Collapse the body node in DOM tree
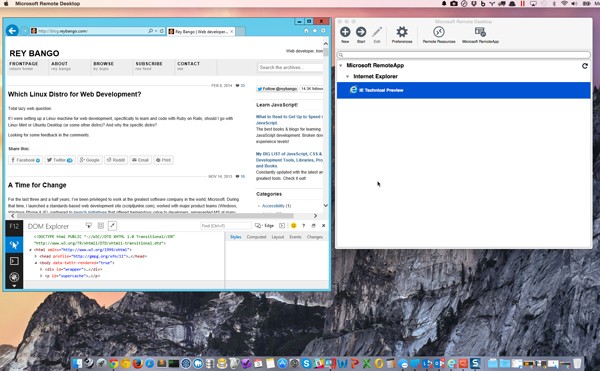The image size is (600, 371). click(36, 263)
